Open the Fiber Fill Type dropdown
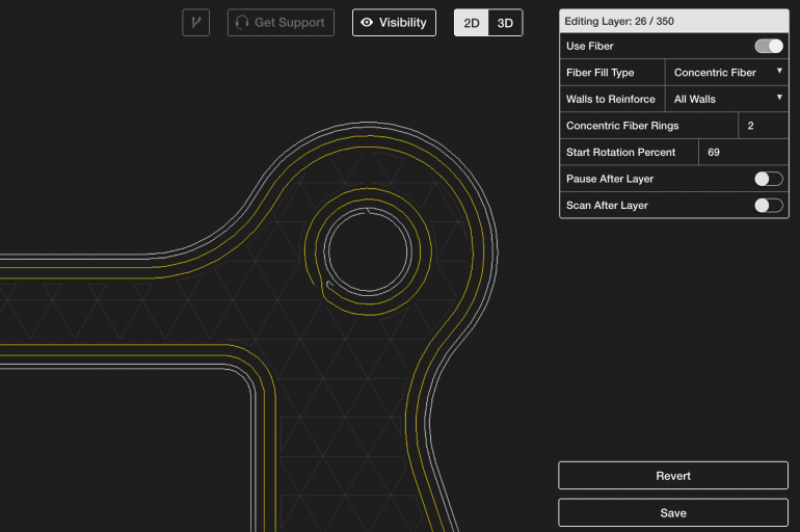800x532 pixels. (x=727, y=72)
